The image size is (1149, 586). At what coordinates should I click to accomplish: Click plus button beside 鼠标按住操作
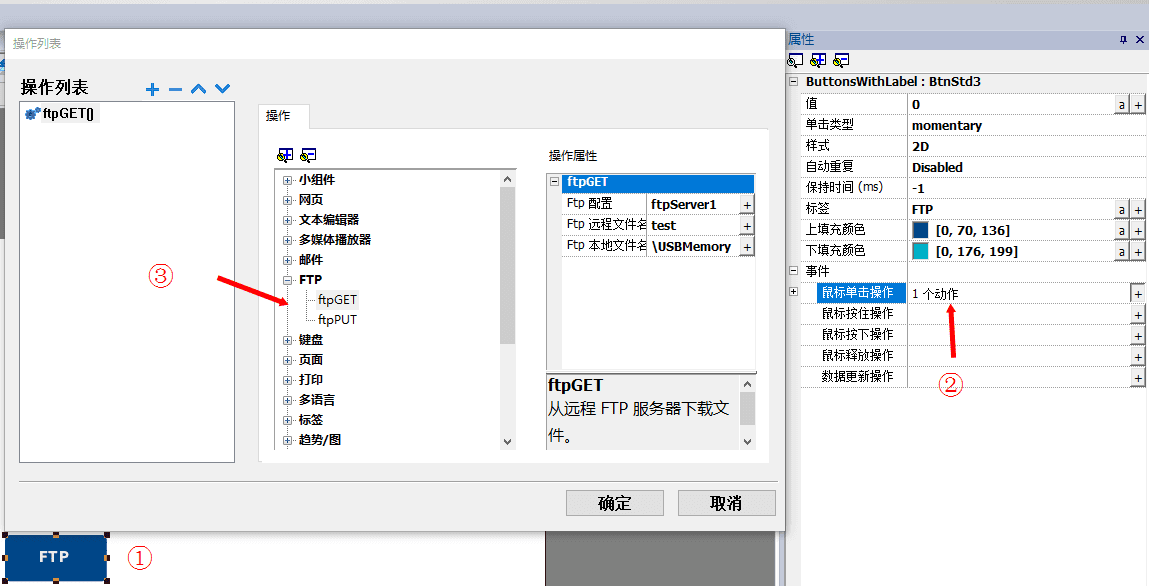(1137, 314)
